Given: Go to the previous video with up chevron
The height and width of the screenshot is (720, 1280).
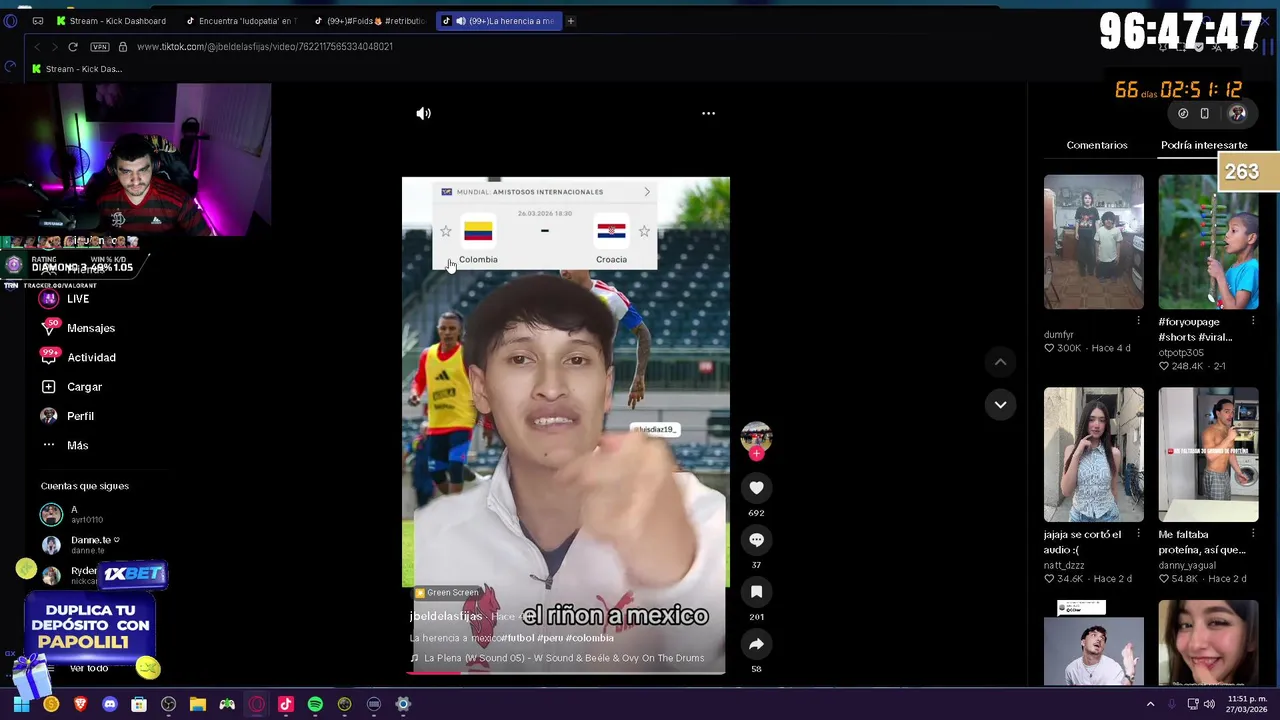Looking at the screenshot, I should click(x=1000, y=362).
